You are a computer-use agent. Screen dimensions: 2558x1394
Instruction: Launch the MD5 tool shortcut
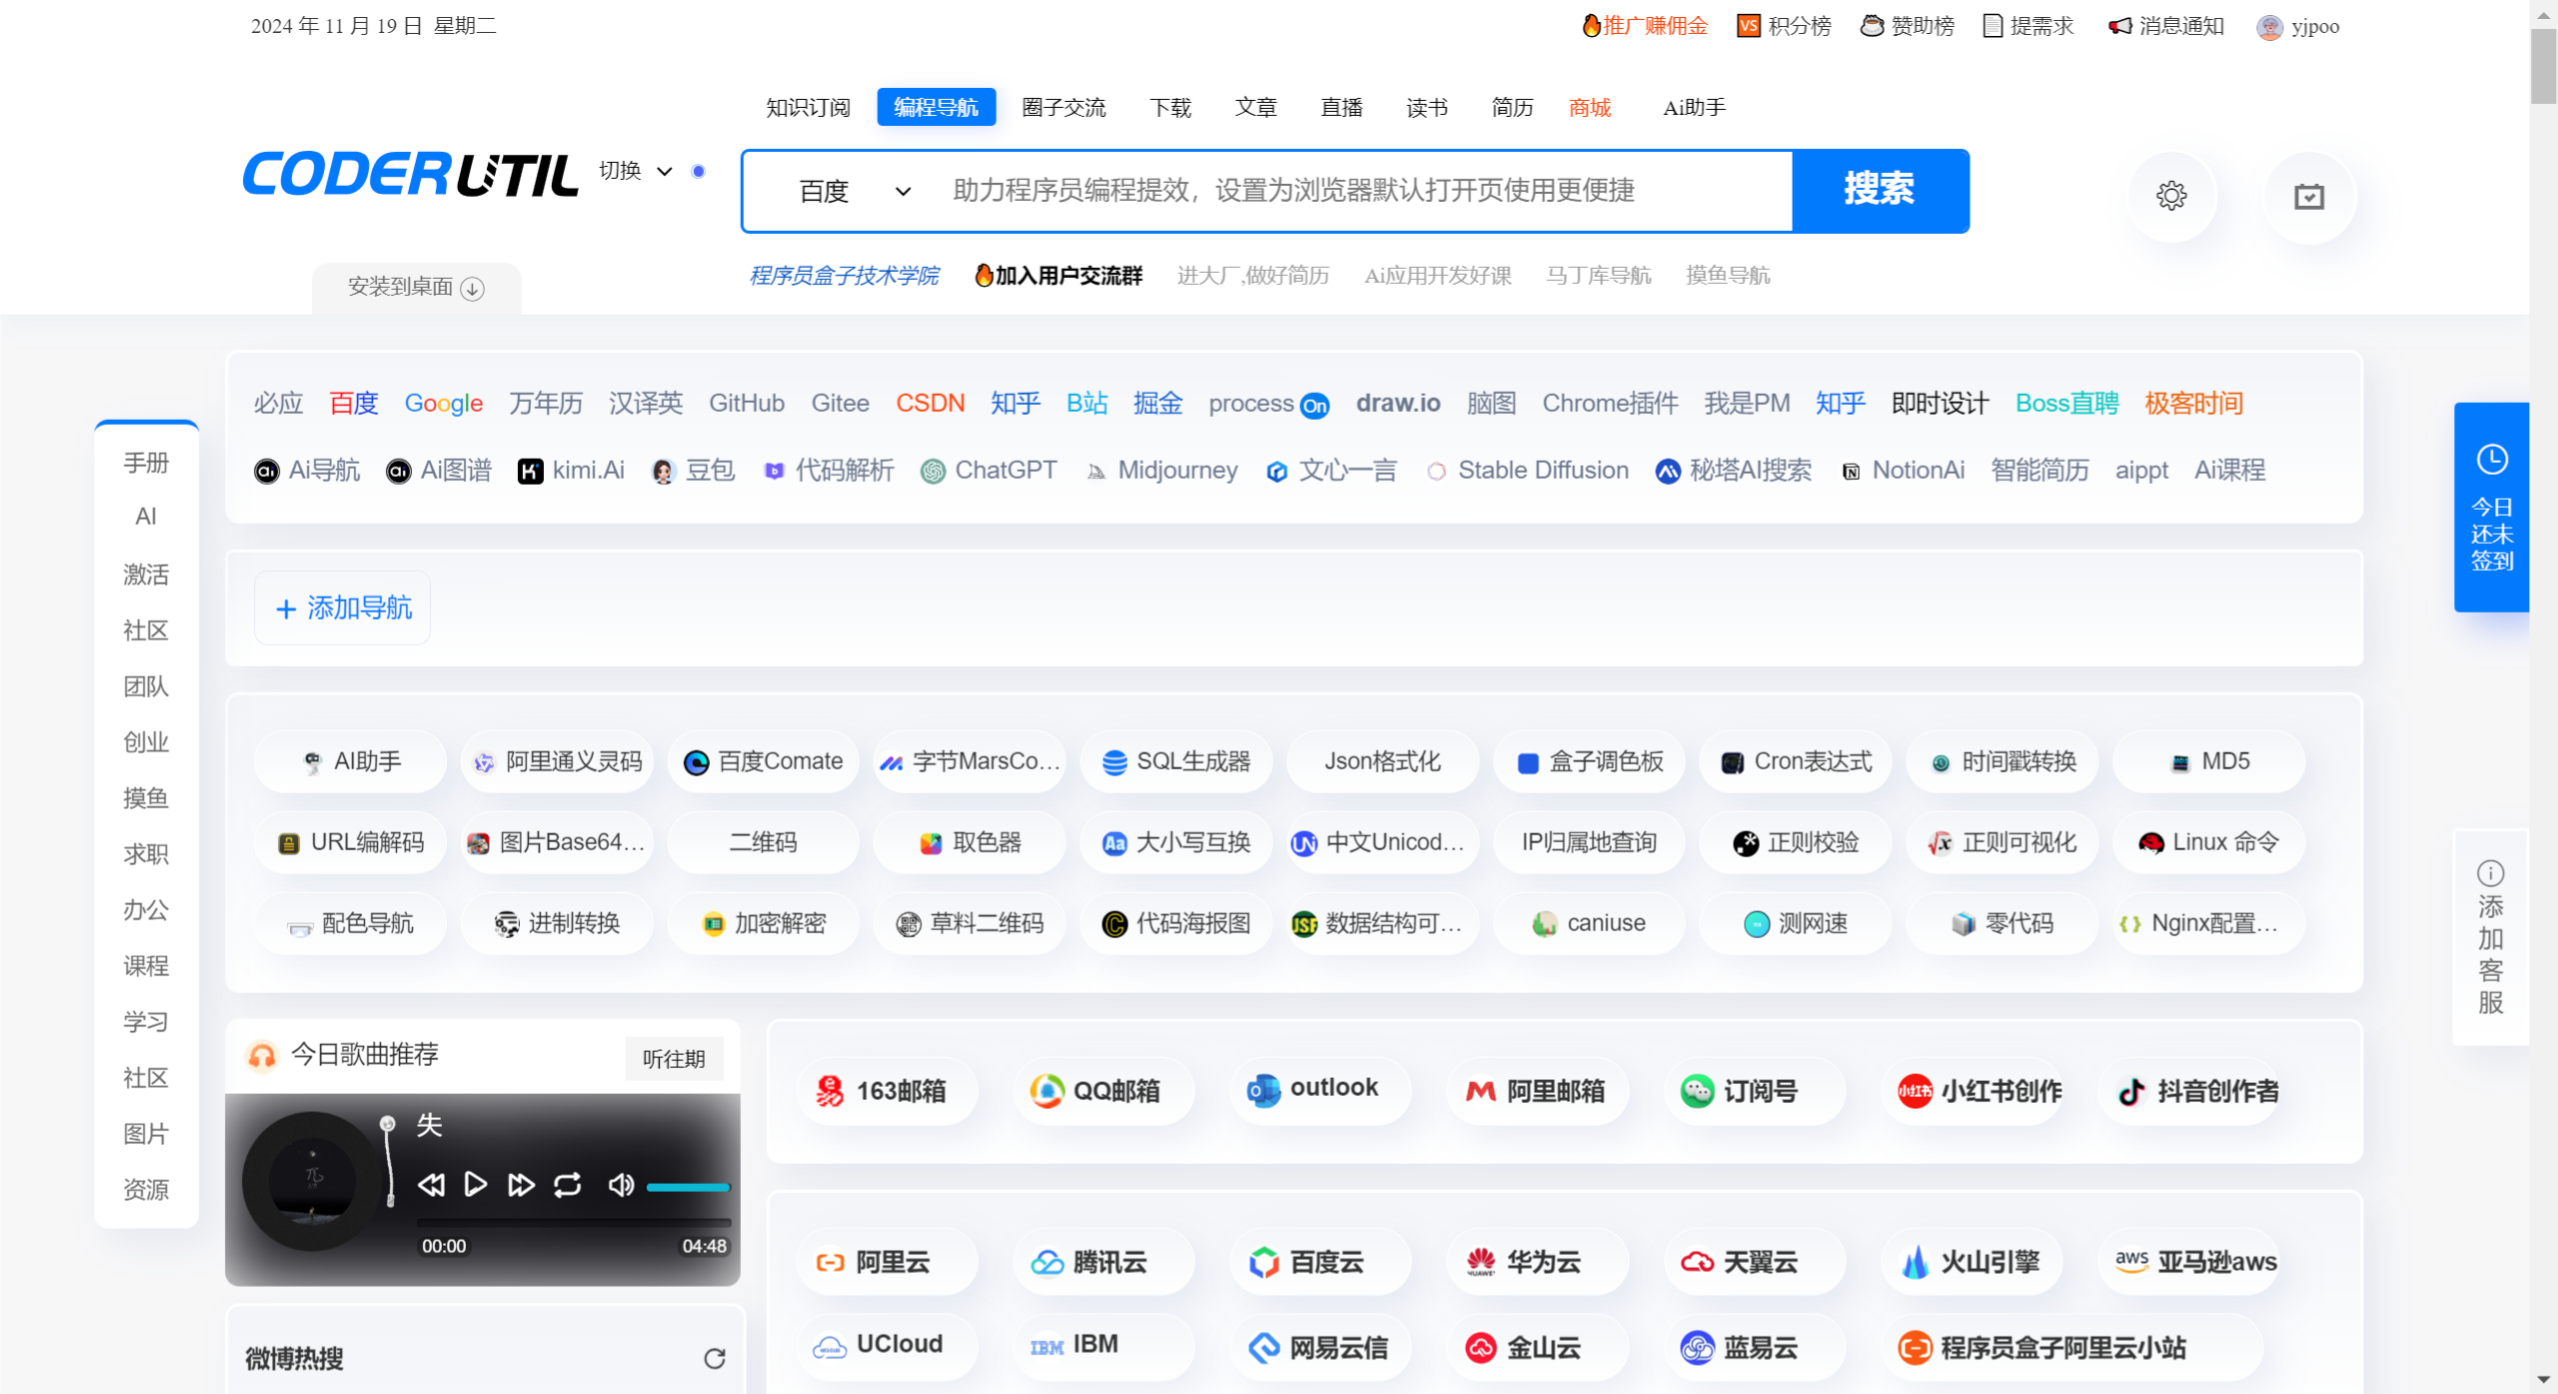2206,761
